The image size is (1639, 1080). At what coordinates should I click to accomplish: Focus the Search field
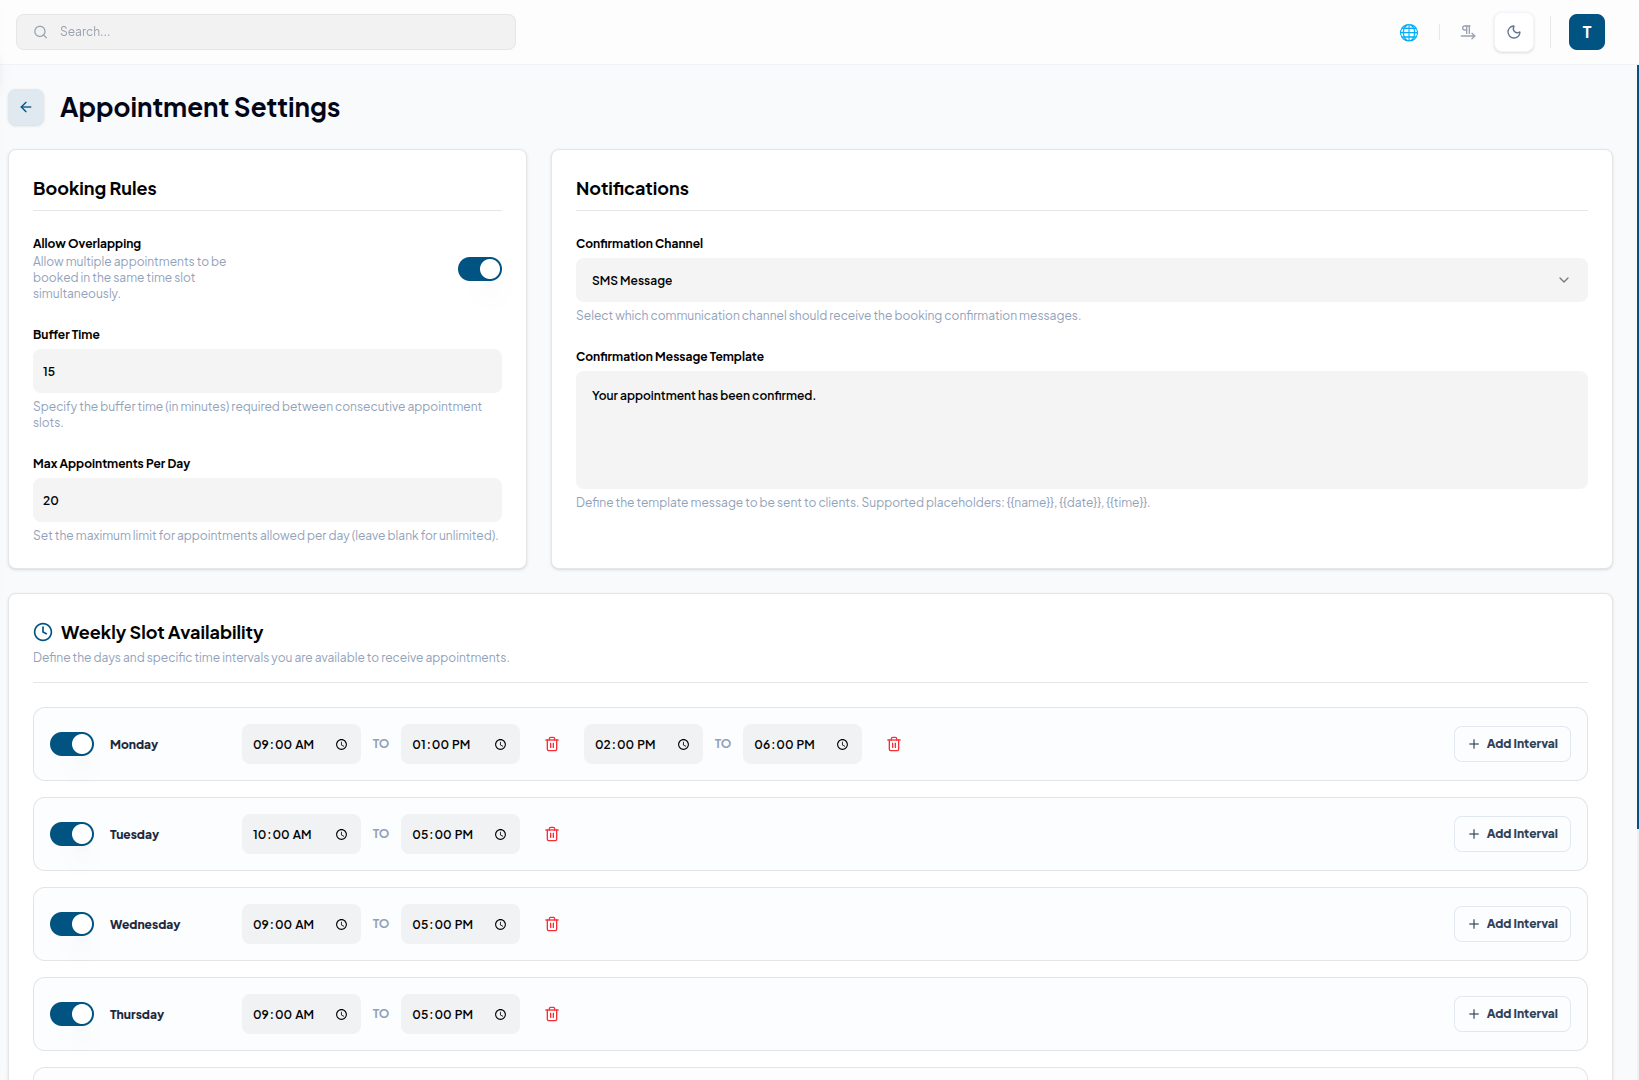pos(266,32)
